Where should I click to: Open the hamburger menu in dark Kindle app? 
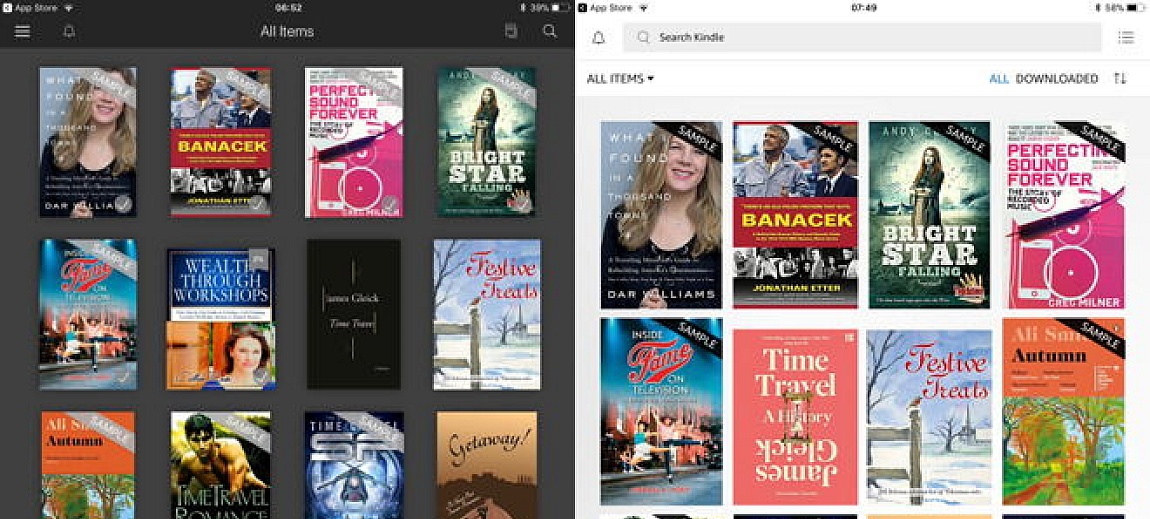coord(23,32)
